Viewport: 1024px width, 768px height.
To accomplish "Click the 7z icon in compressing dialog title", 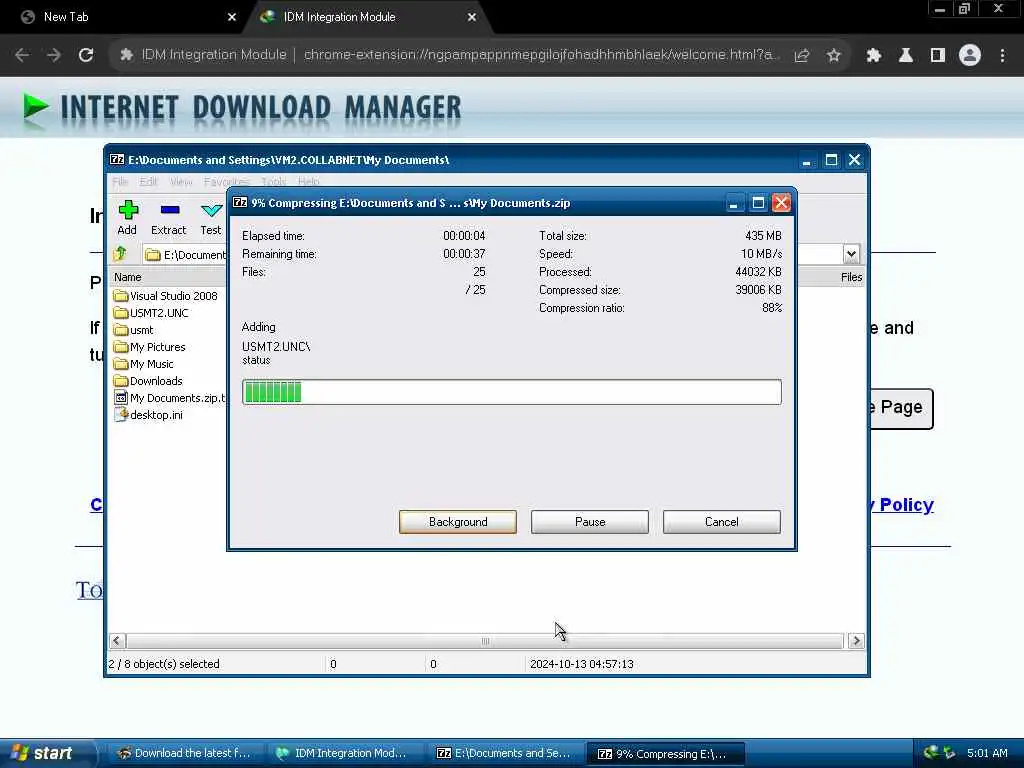I will click(x=240, y=202).
